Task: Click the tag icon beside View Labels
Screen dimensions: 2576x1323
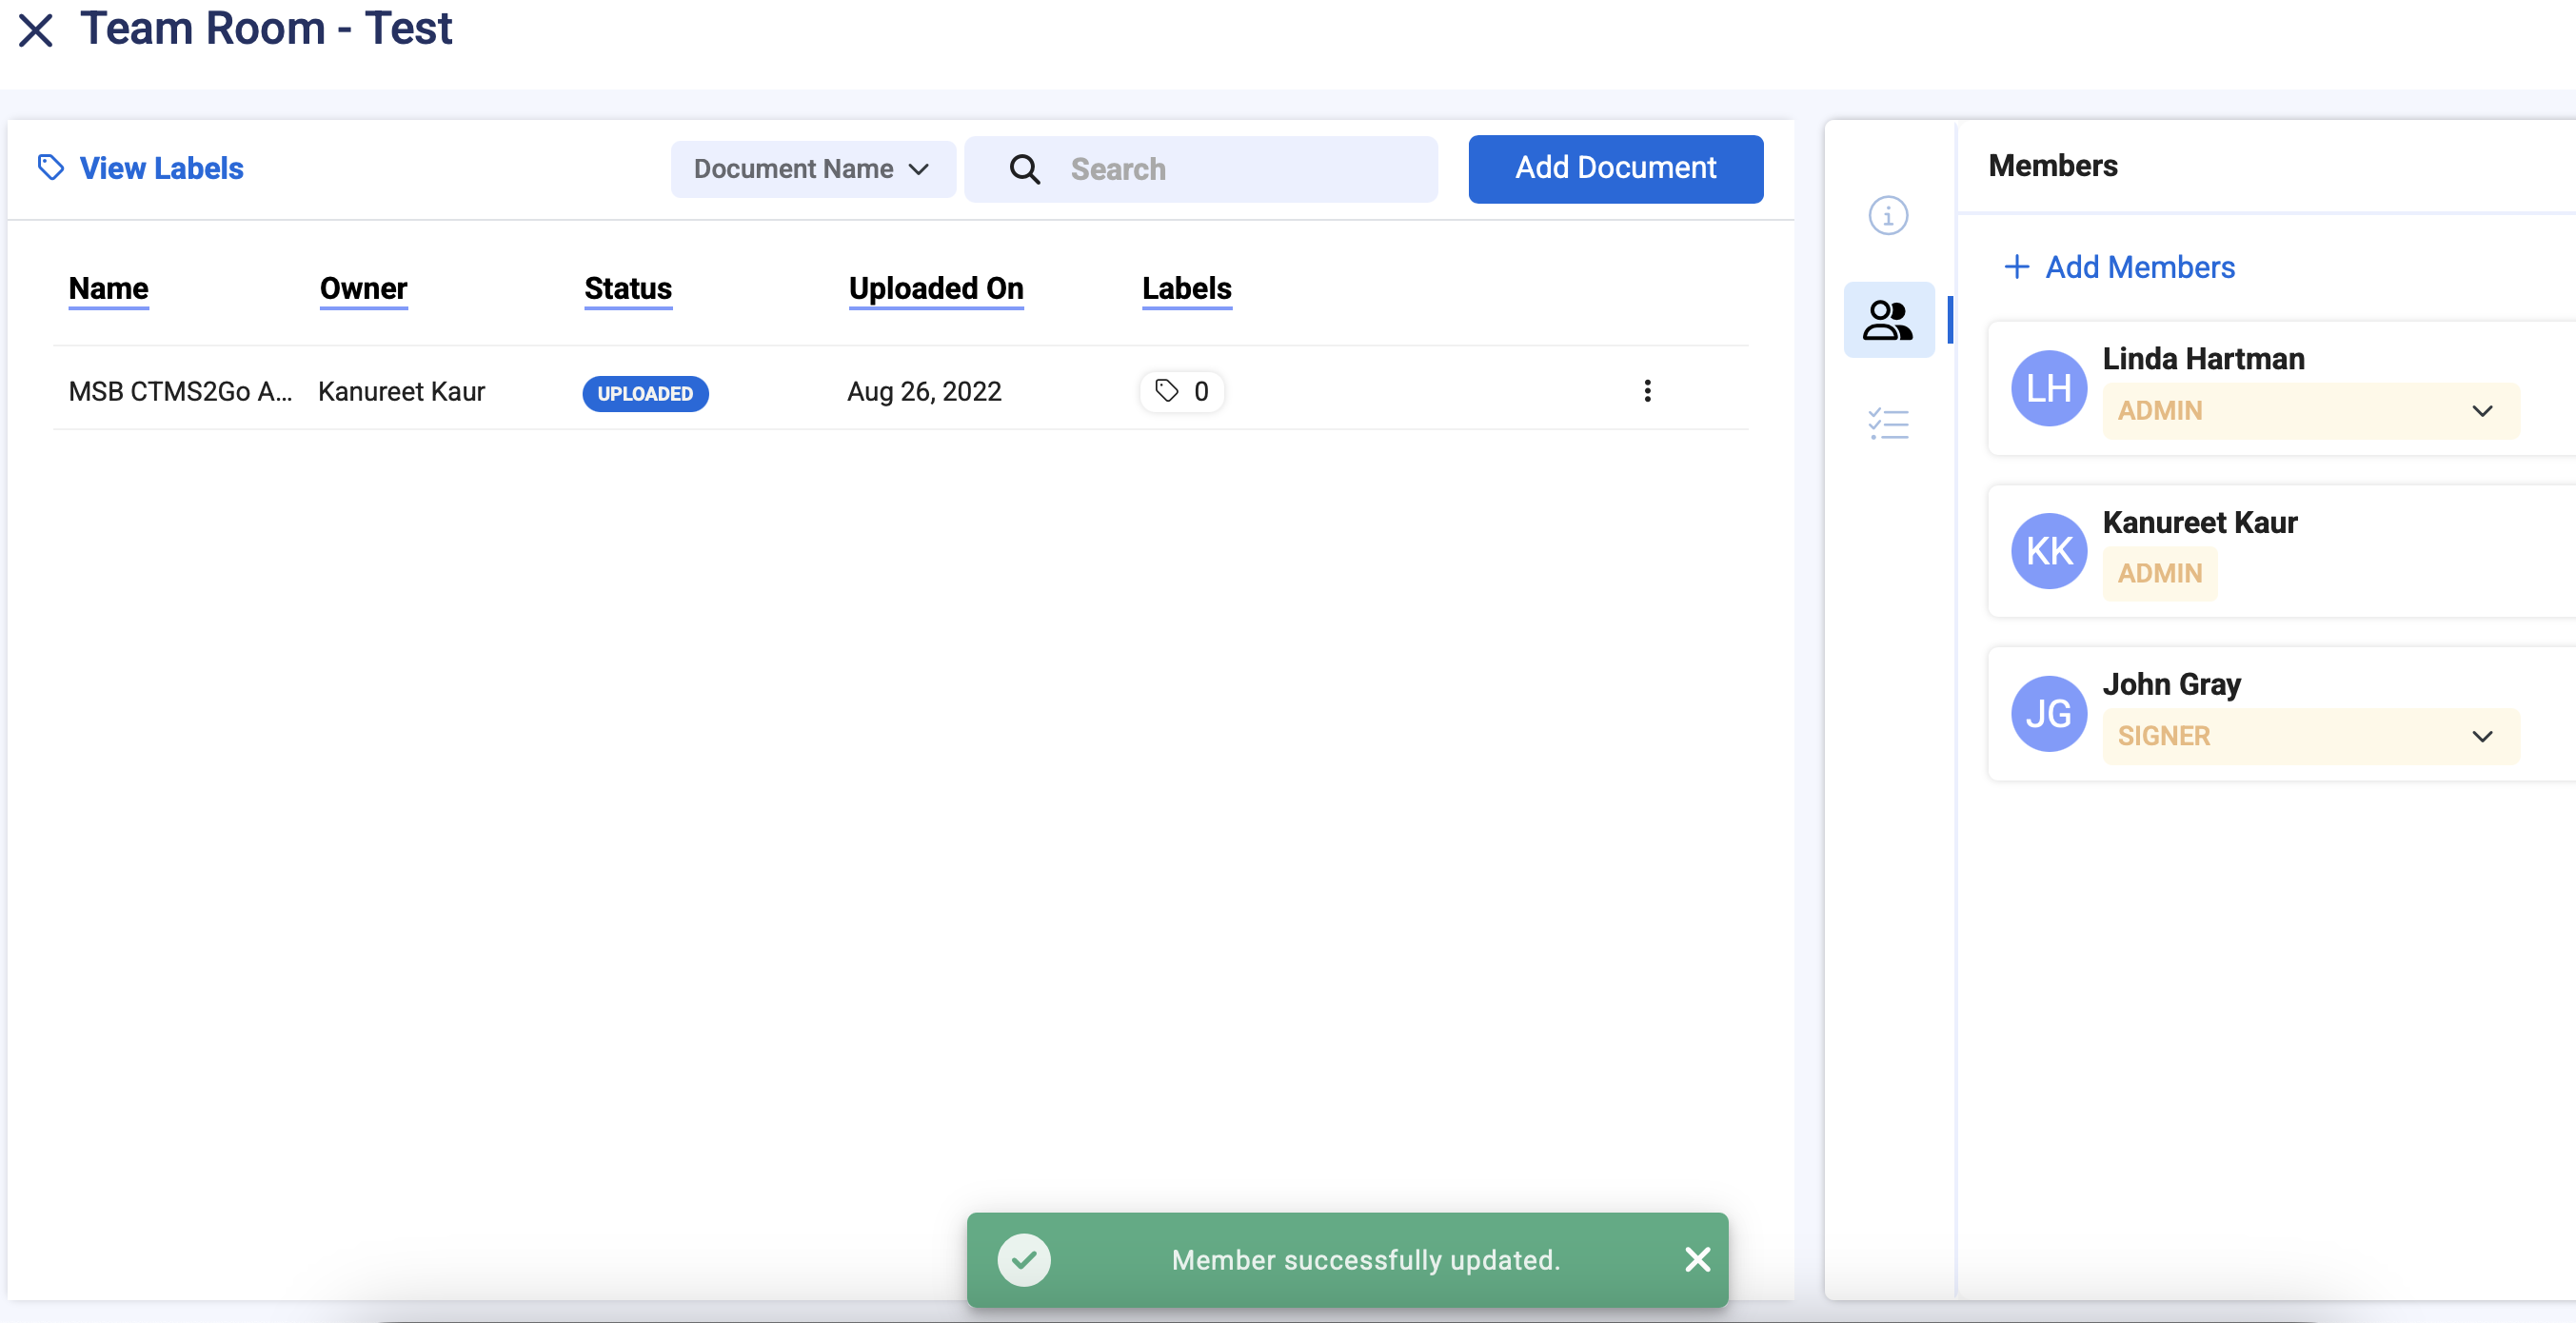Action: [x=51, y=167]
